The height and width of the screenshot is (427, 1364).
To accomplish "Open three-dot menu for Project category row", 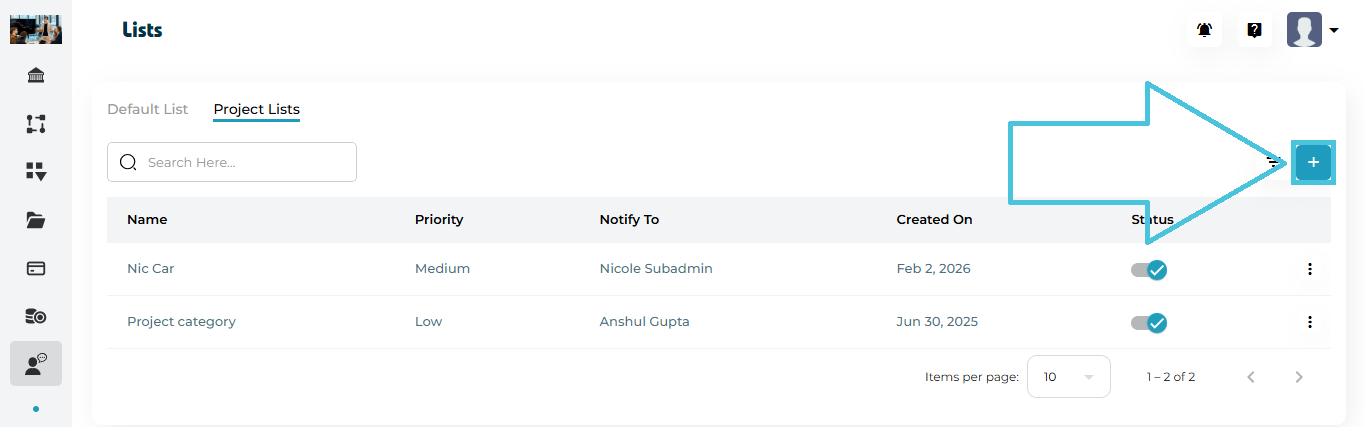I will (1309, 322).
